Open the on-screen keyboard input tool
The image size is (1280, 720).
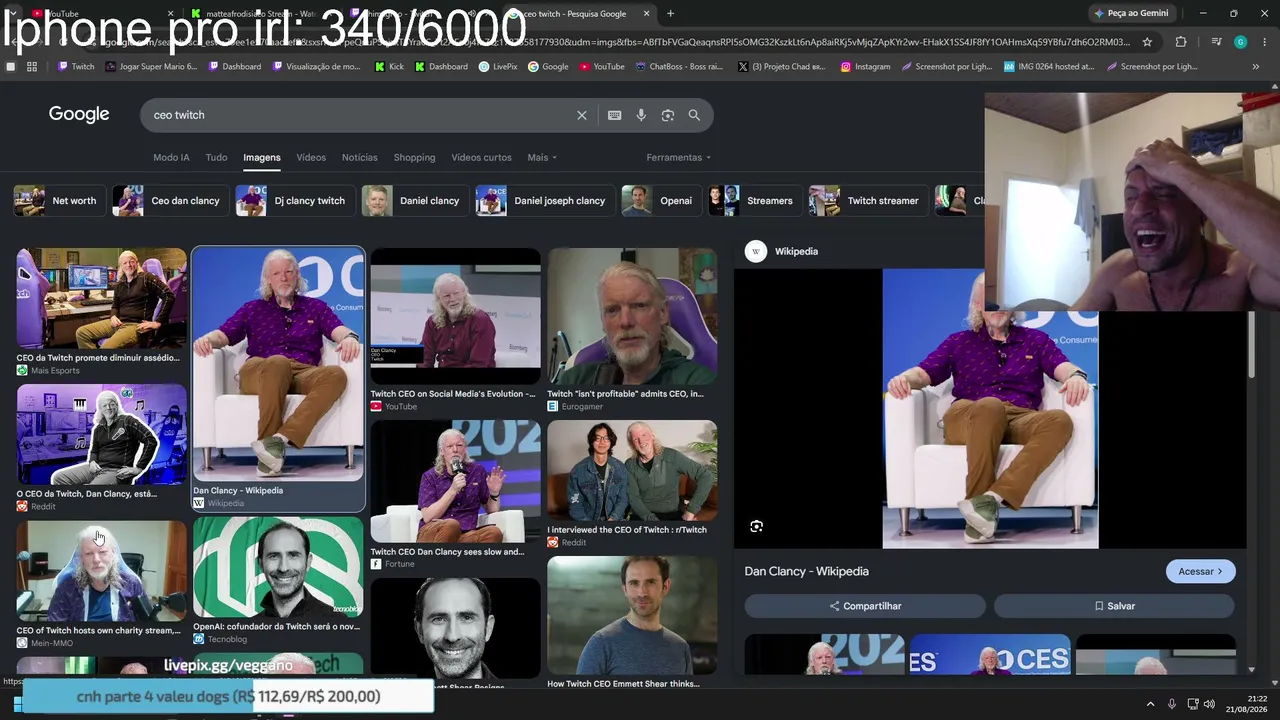615,115
